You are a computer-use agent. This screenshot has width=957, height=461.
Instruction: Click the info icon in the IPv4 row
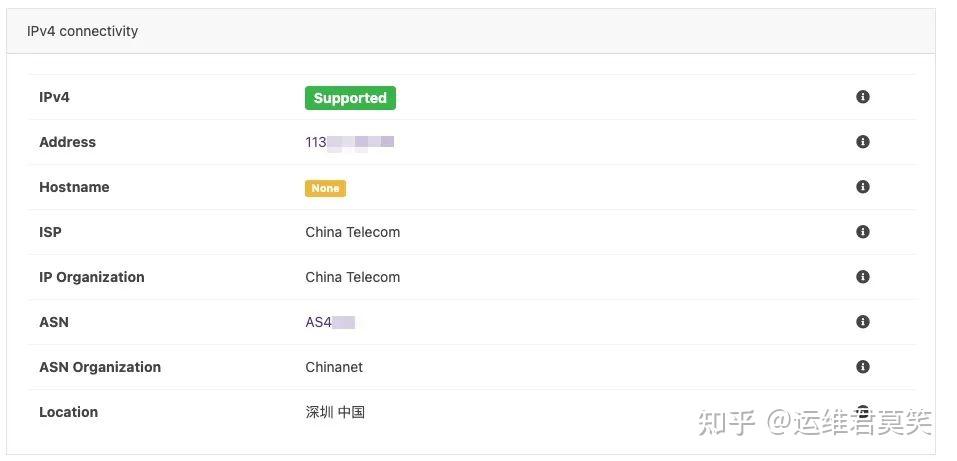(862, 97)
